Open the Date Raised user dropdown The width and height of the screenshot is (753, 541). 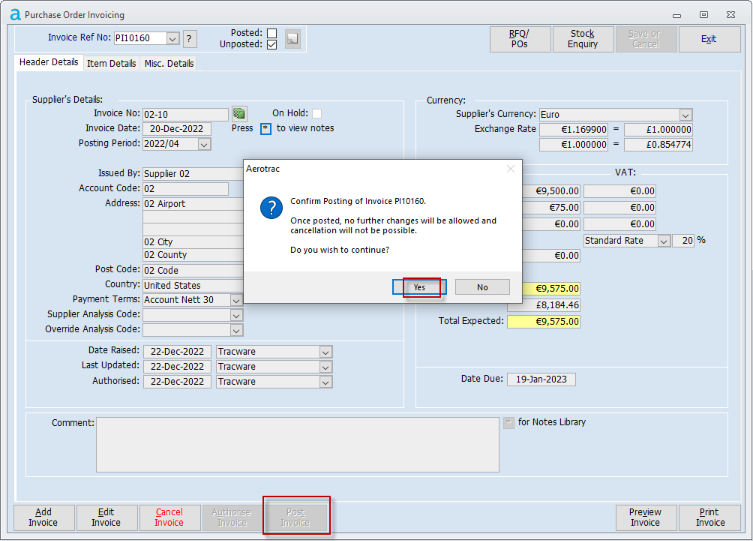325,352
